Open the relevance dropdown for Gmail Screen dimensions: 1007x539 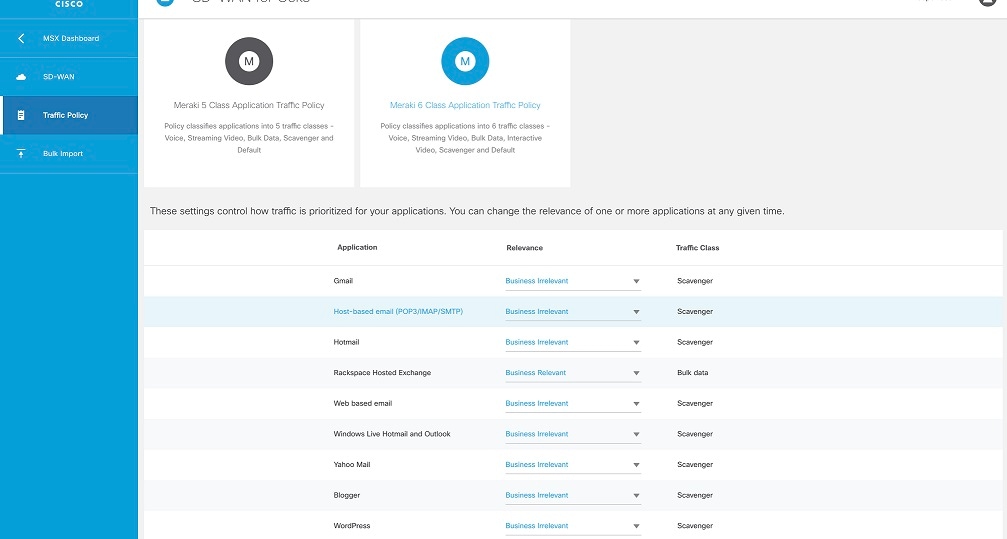click(573, 281)
